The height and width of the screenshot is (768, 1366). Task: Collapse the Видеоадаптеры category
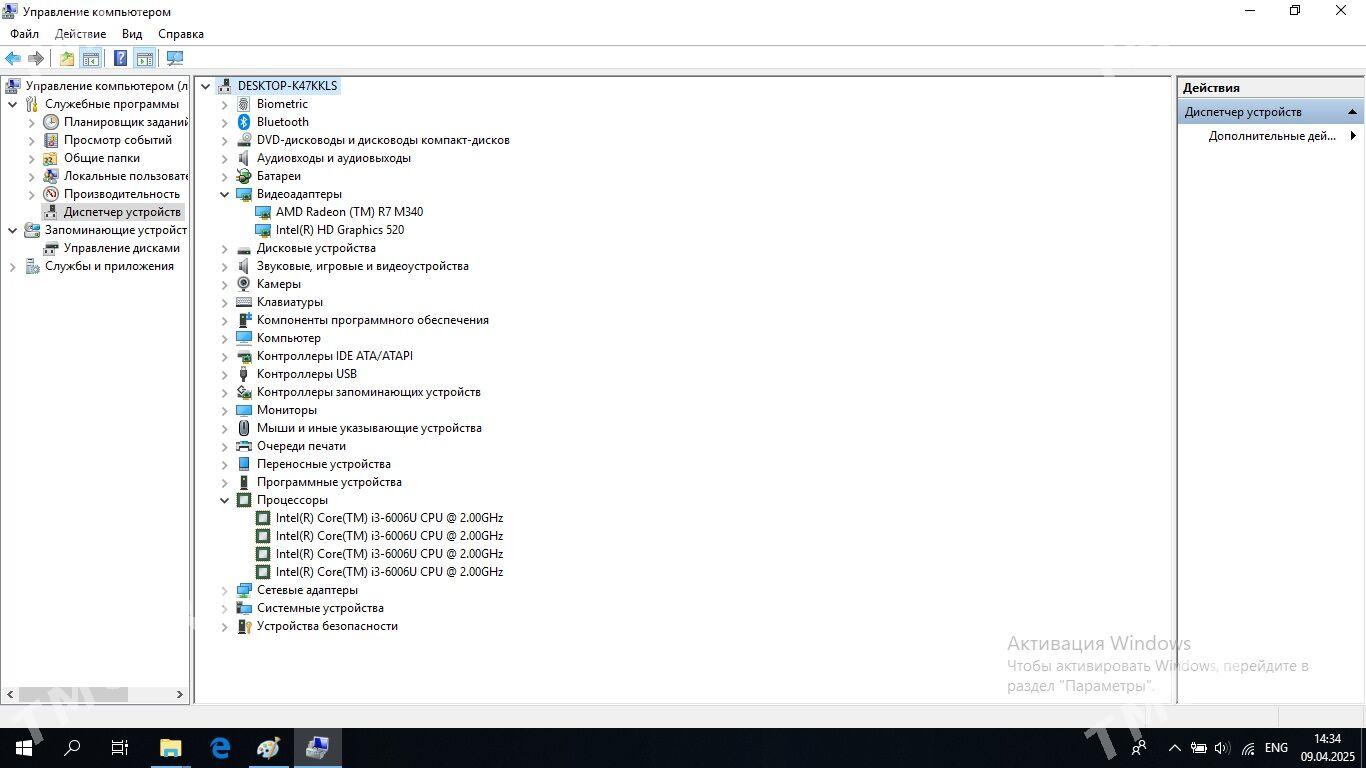[225, 194]
